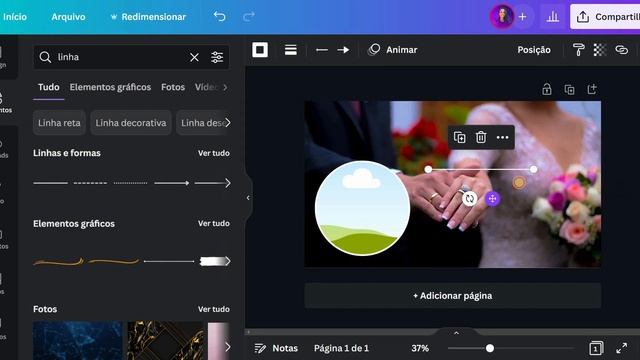This screenshot has height=360, width=640.
Task: Select the black gold marble photo
Action: coord(165,340)
